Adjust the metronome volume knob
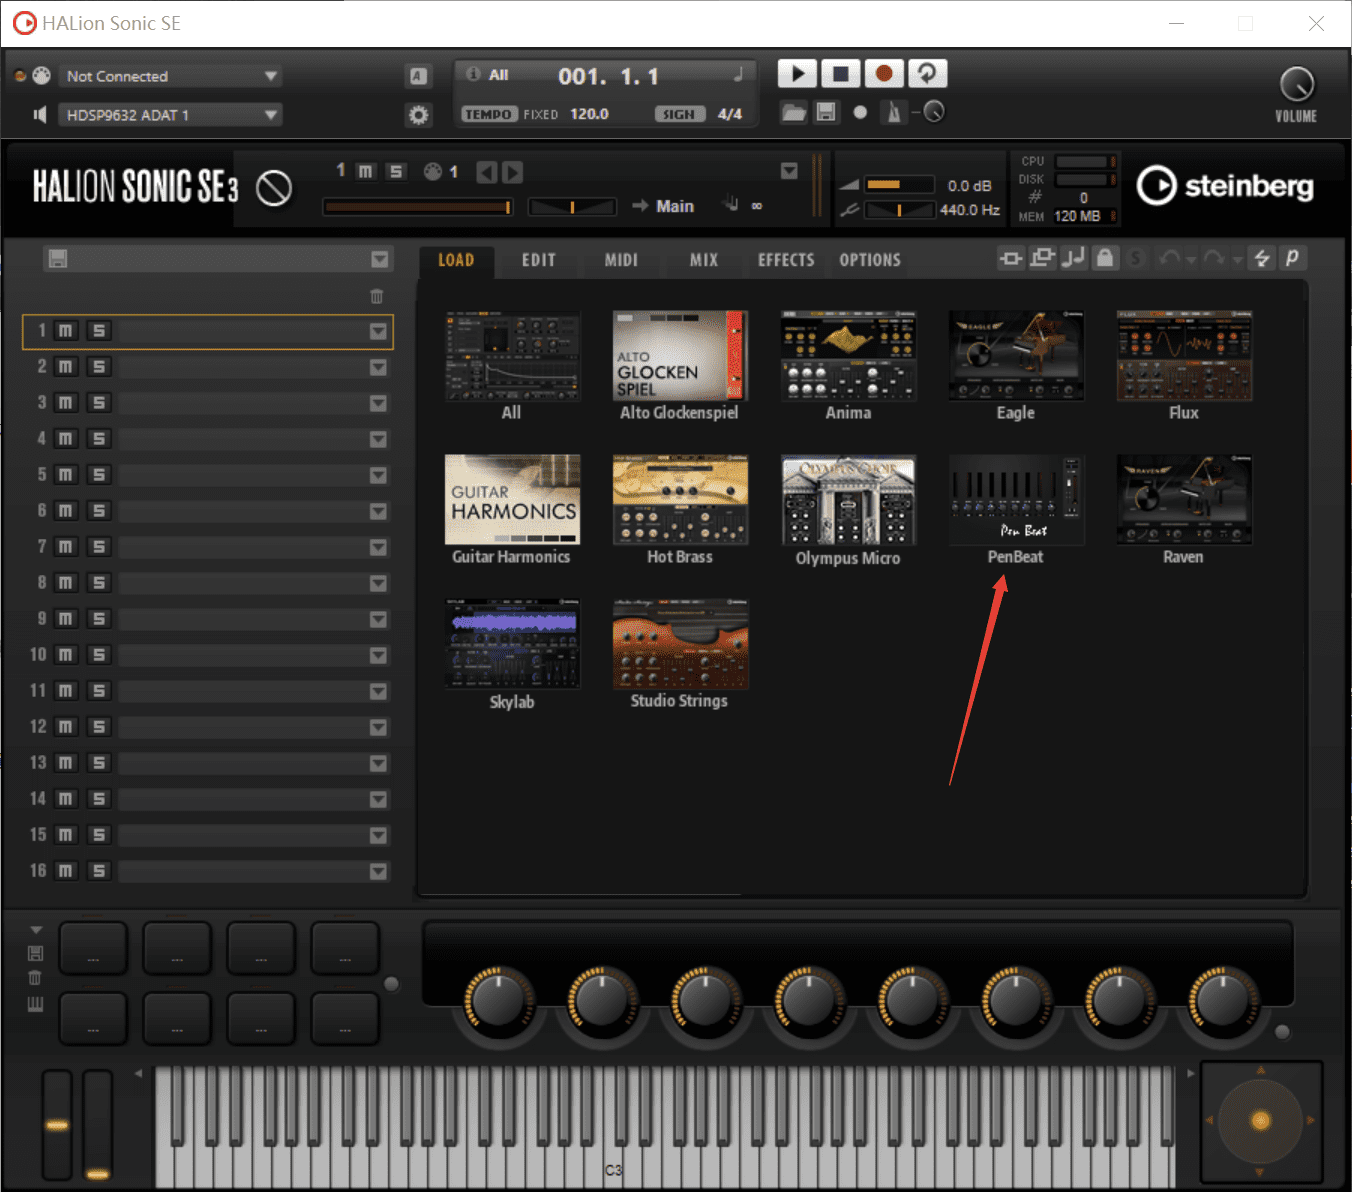1352x1192 pixels. coord(934,112)
